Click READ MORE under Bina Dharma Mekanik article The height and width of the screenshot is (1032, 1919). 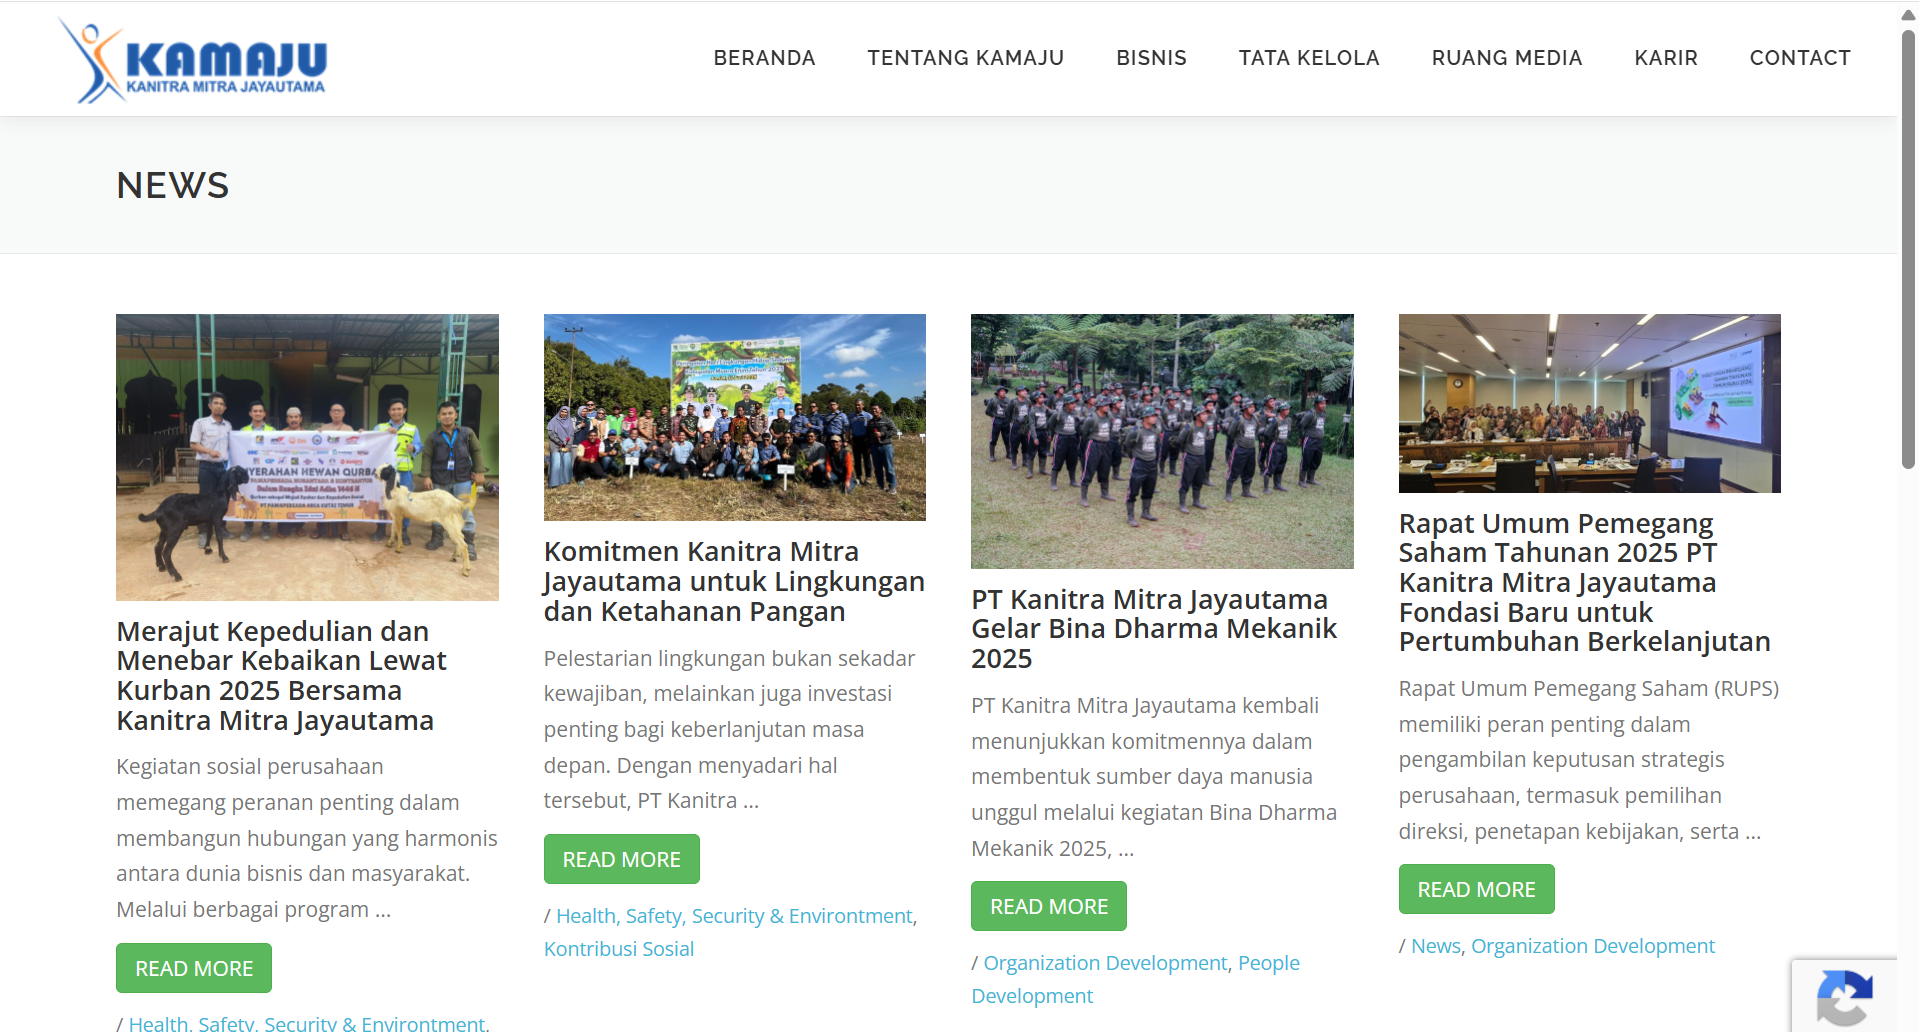(x=1048, y=905)
